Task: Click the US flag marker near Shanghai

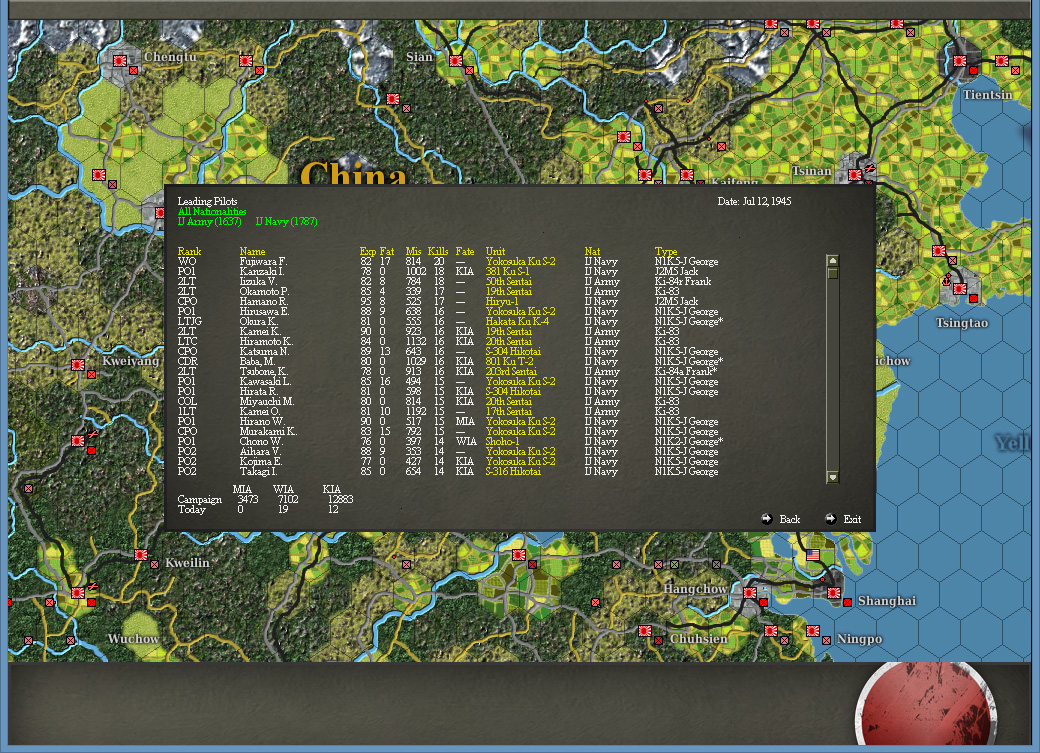Action: pos(812,555)
